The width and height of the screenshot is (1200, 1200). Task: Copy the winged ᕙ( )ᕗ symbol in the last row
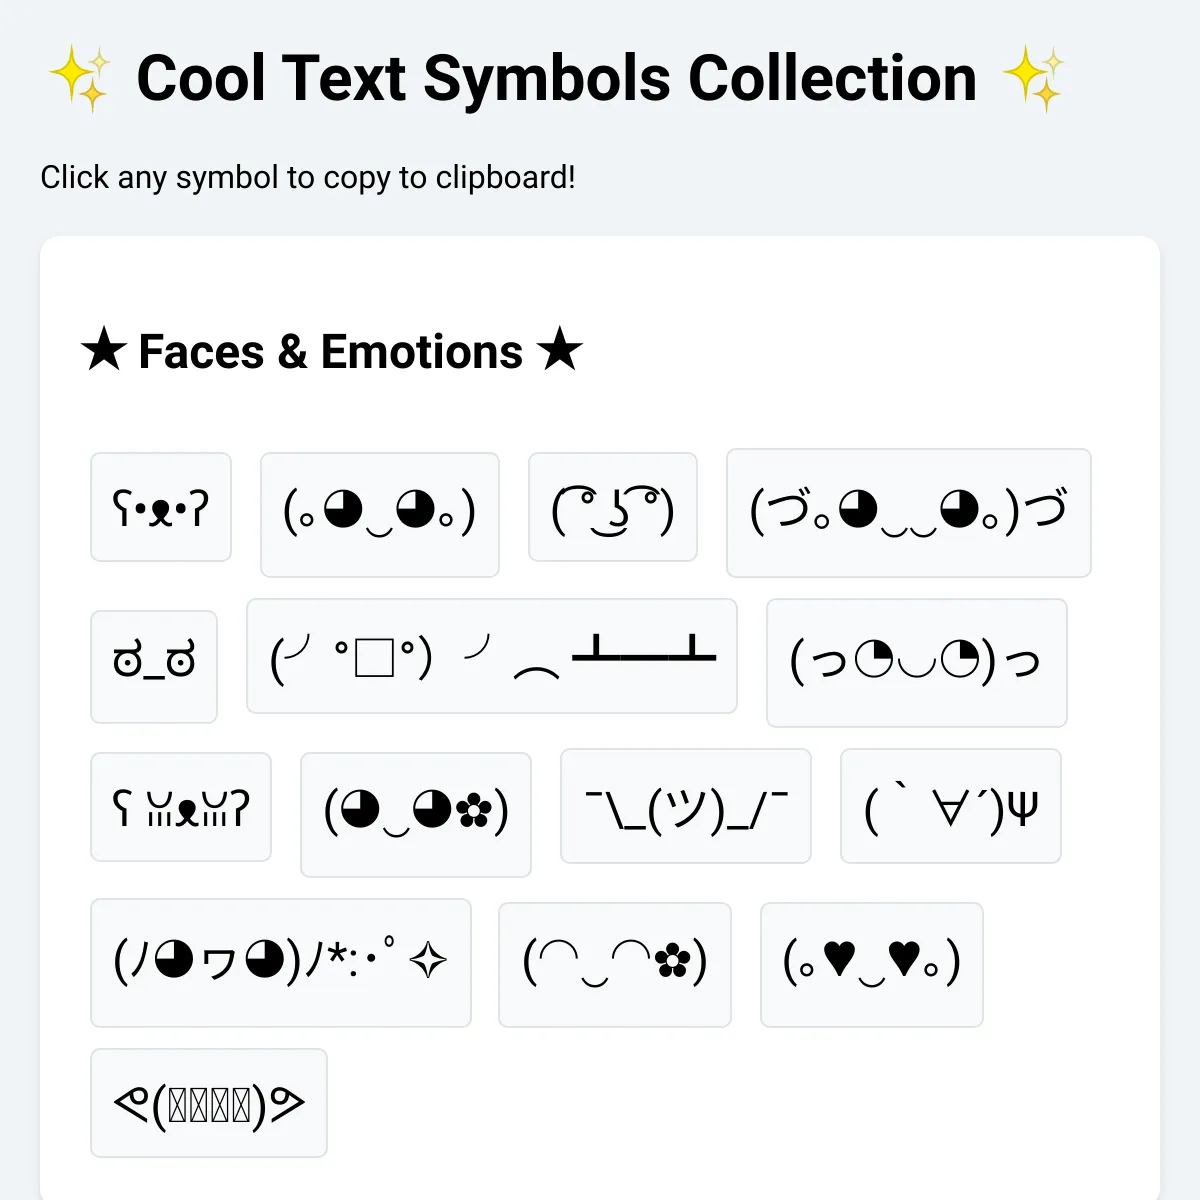point(209,1103)
